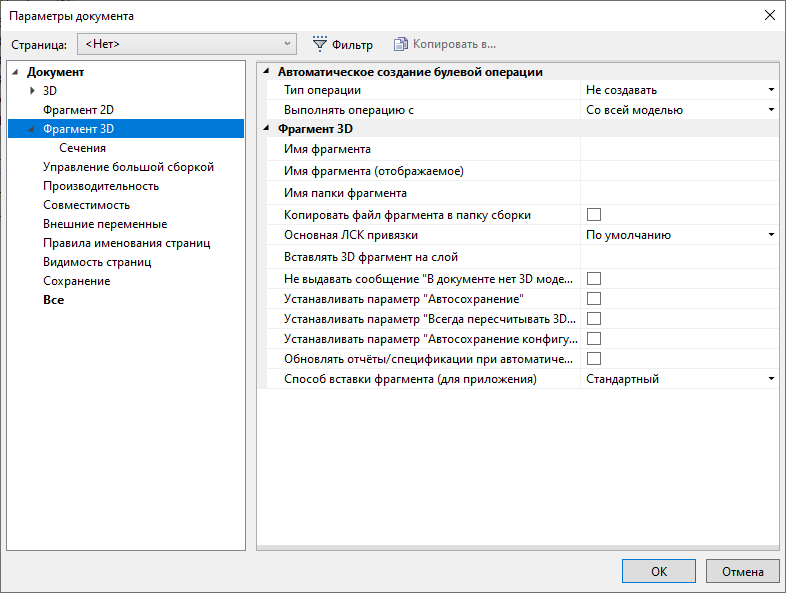Click the Копировать в... toolbar icon
This screenshot has width=786, height=593.
click(401, 44)
